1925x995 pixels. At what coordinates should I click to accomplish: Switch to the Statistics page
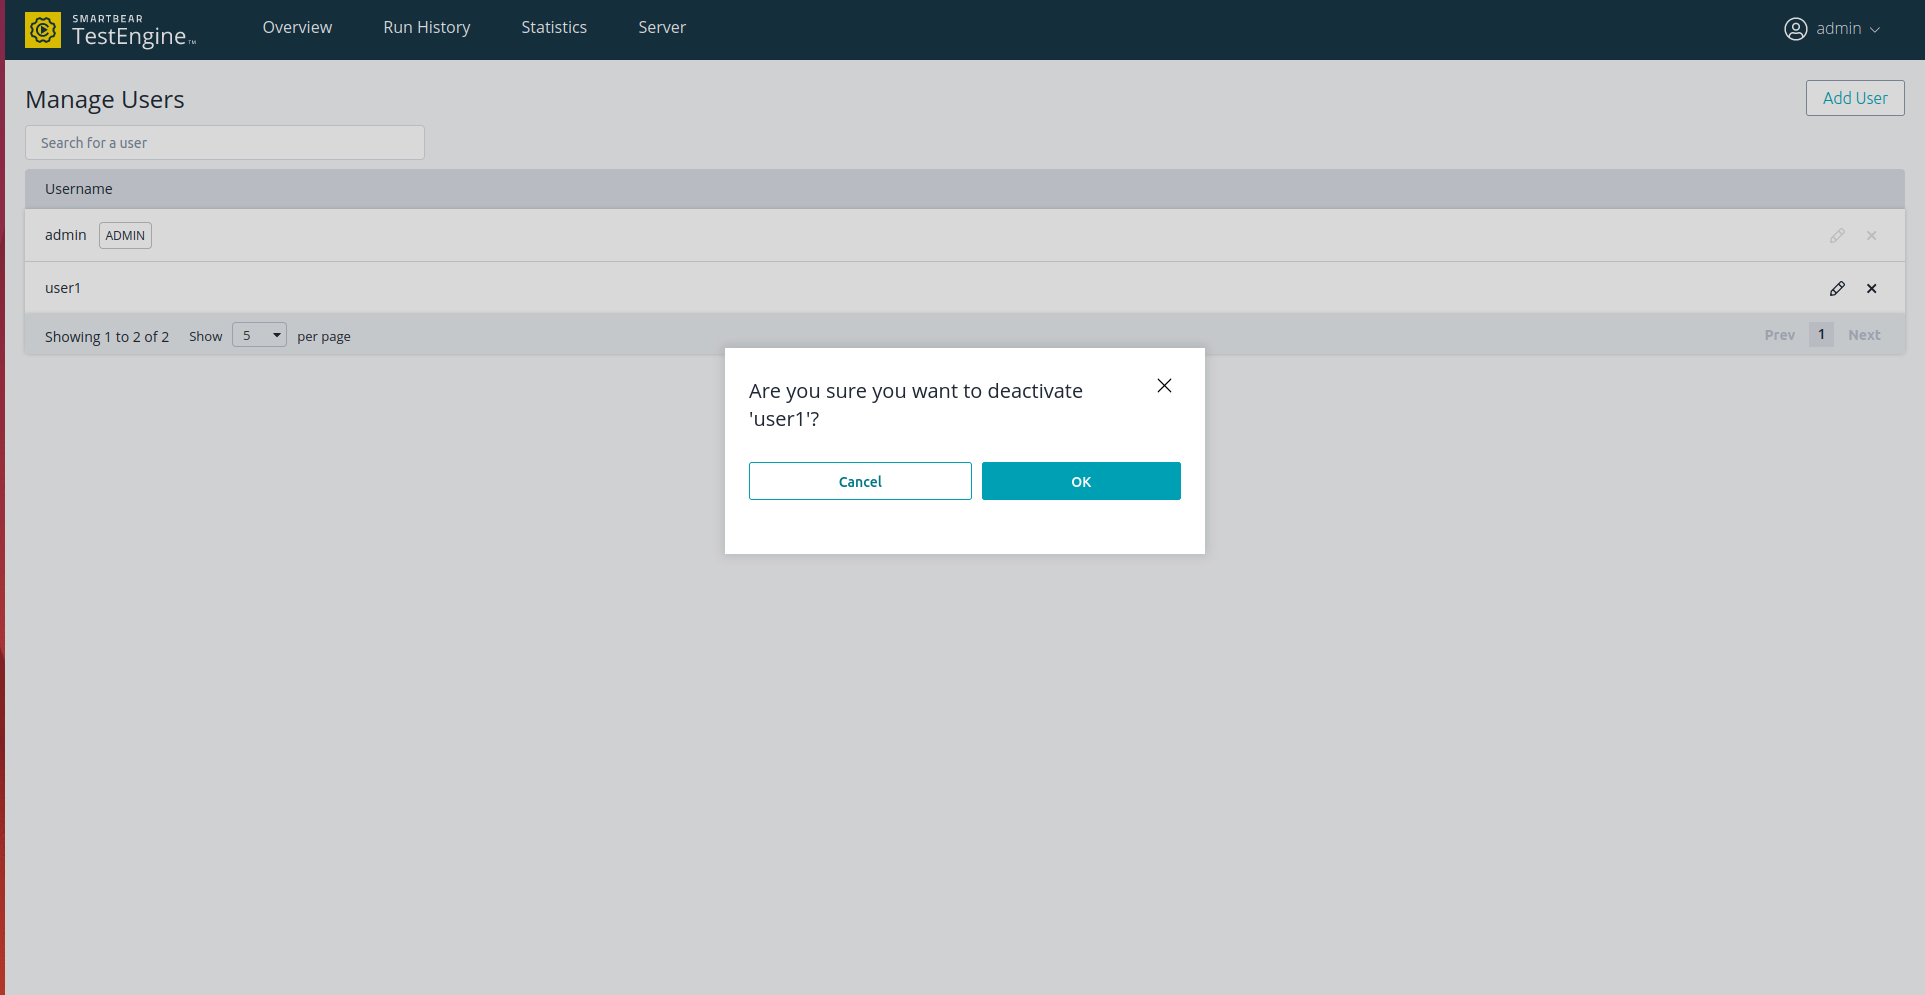554,28
